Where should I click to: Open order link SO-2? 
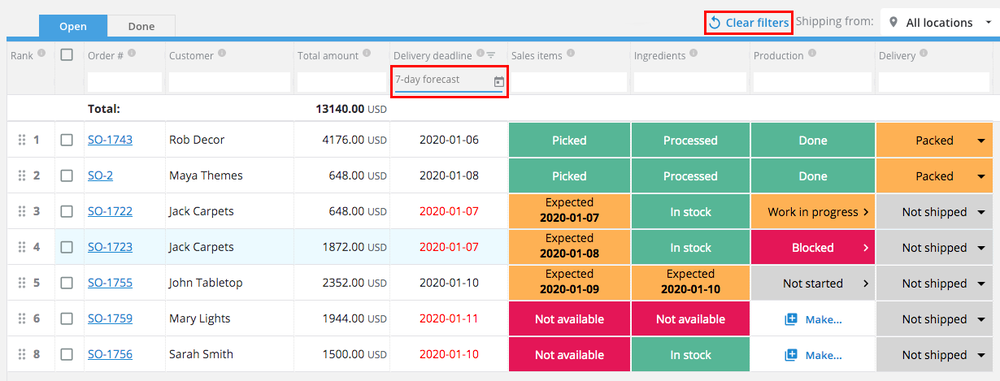pyautogui.click(x=100, y=176)
